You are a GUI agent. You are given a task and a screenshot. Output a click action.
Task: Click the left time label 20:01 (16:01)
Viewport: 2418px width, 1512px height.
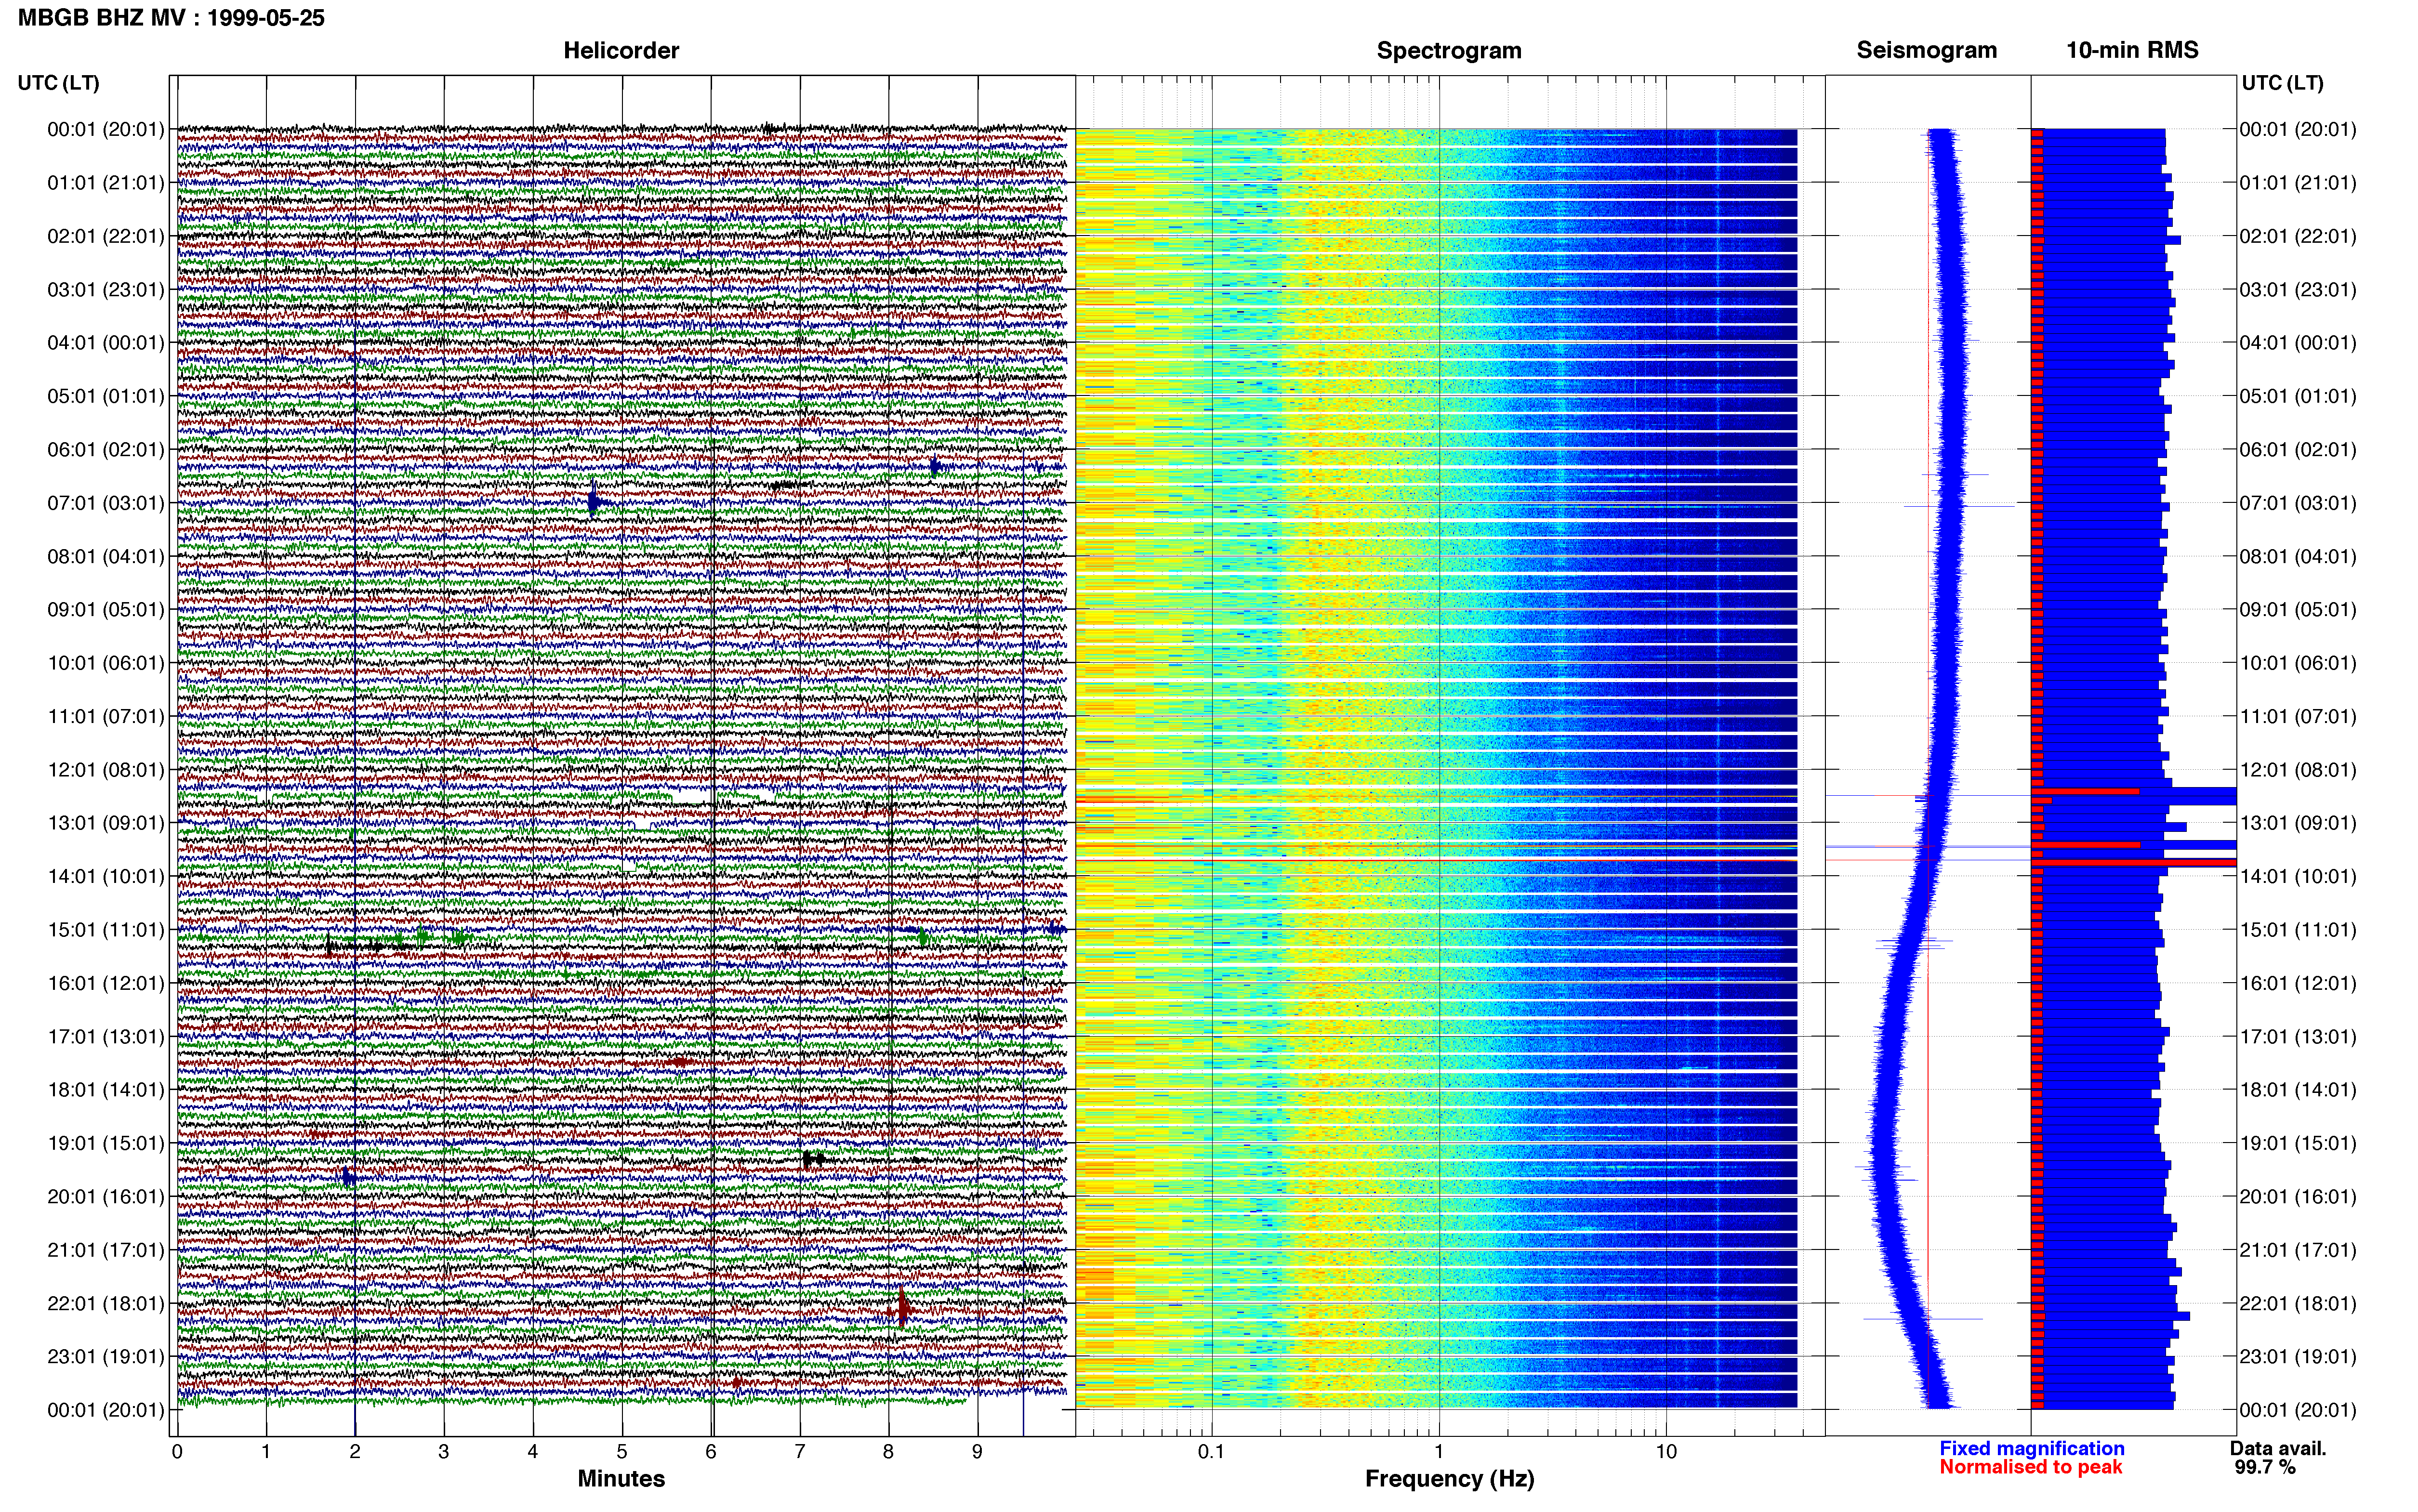(x=105, y=1196)
